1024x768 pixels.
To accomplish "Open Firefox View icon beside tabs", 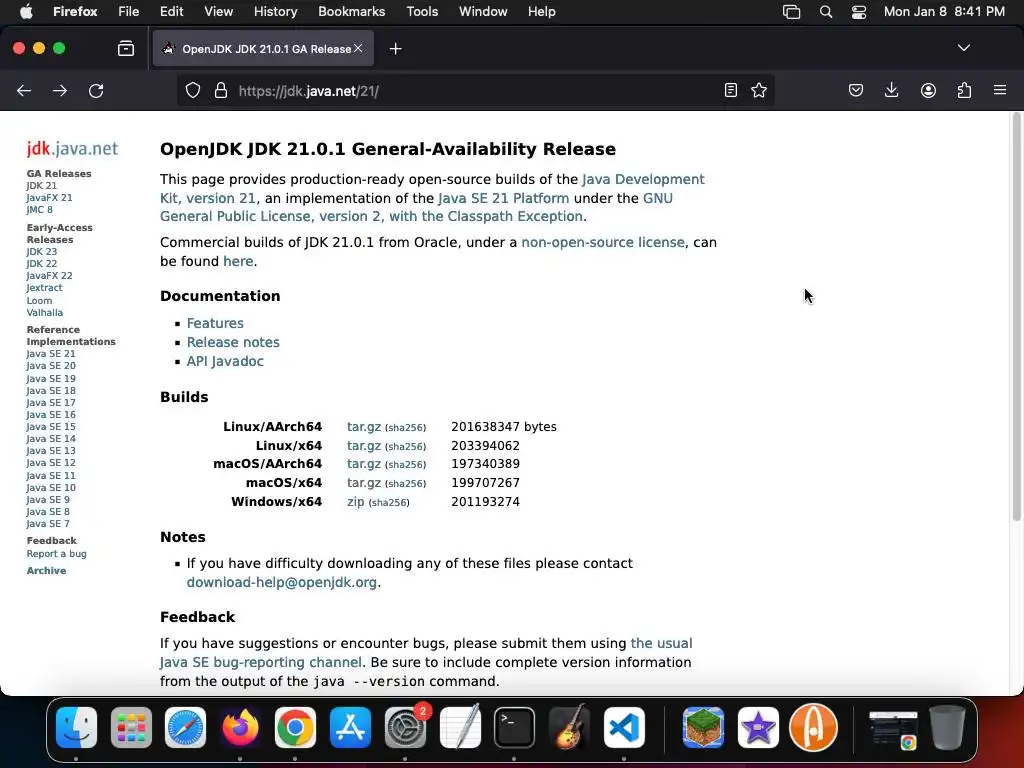I will coord(126,48).
